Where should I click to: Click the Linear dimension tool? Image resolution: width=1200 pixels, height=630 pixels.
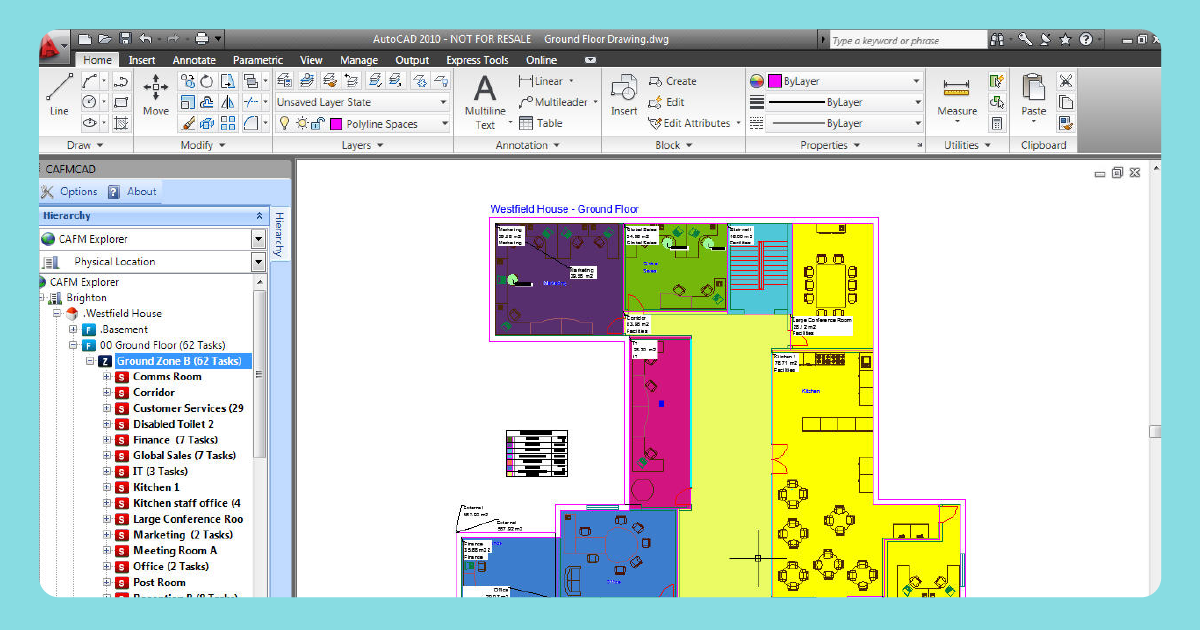(546, 81)
